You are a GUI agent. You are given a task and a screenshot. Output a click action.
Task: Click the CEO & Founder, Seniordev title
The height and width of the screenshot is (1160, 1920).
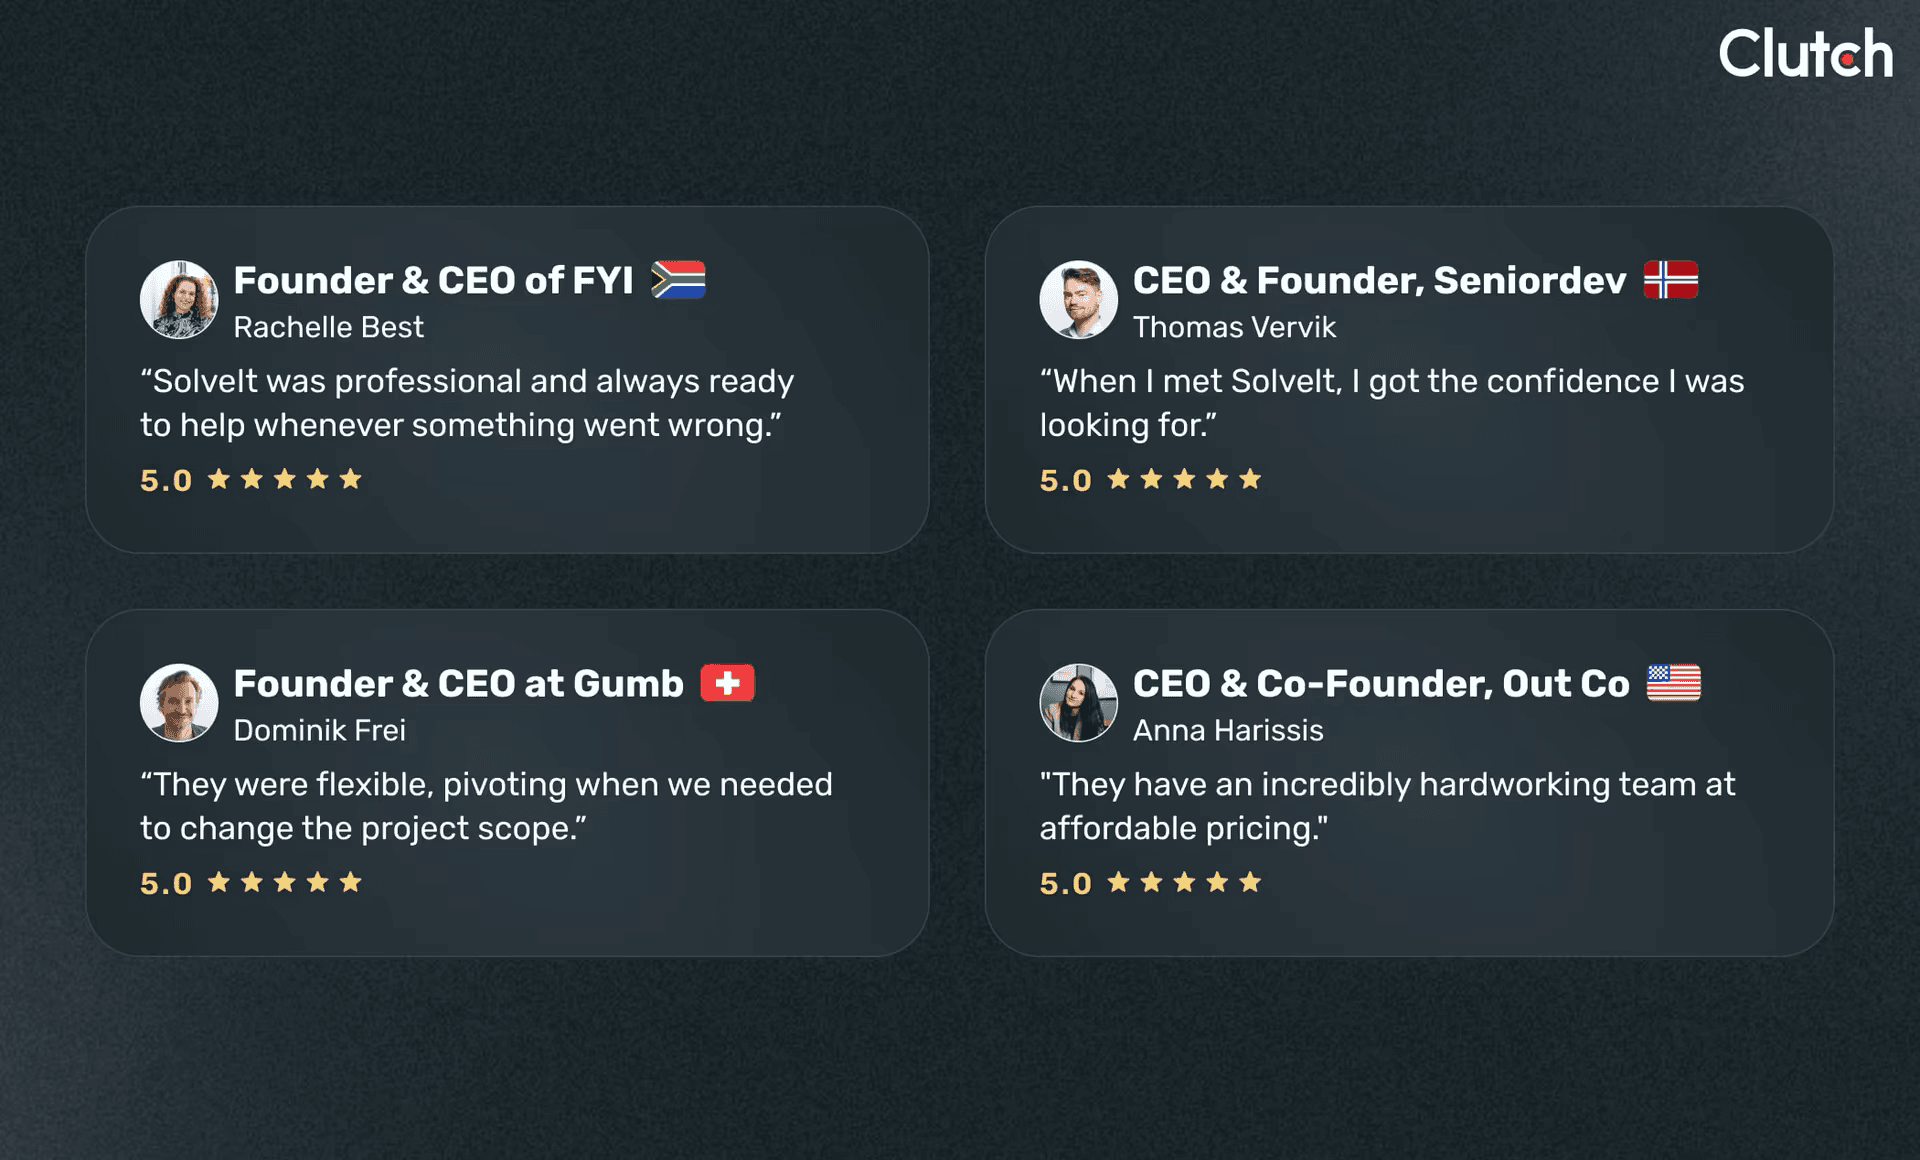tap(1379, 281)
